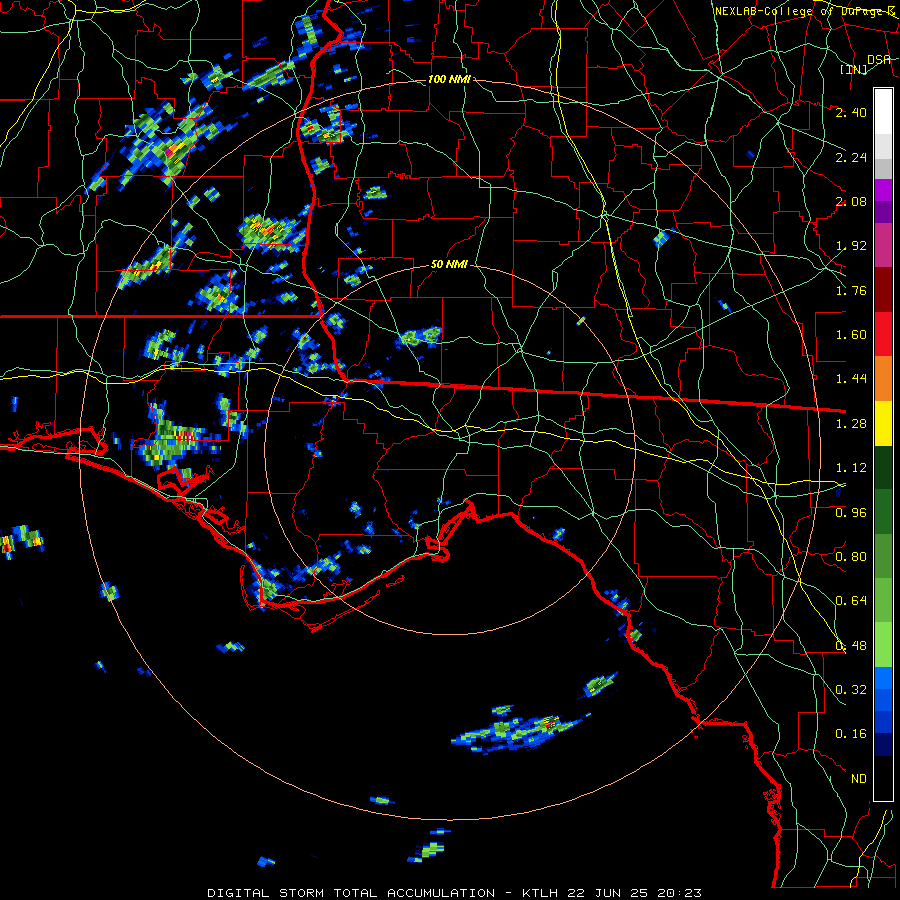Click the 2.08 legend value
900x900 pixels.
851,201
